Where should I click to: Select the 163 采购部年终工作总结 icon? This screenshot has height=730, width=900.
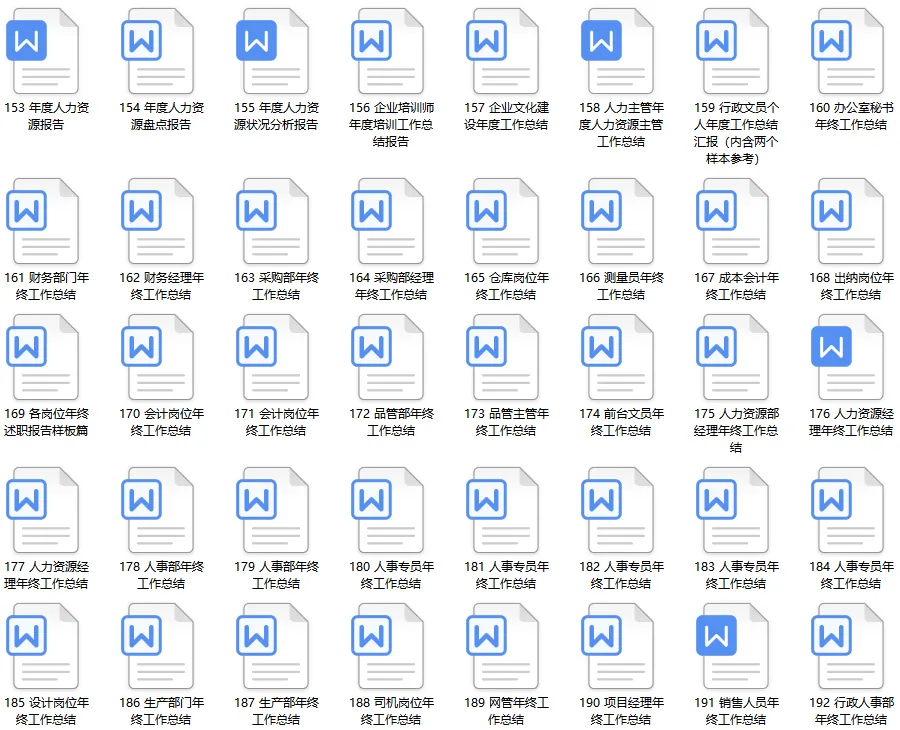273,221
